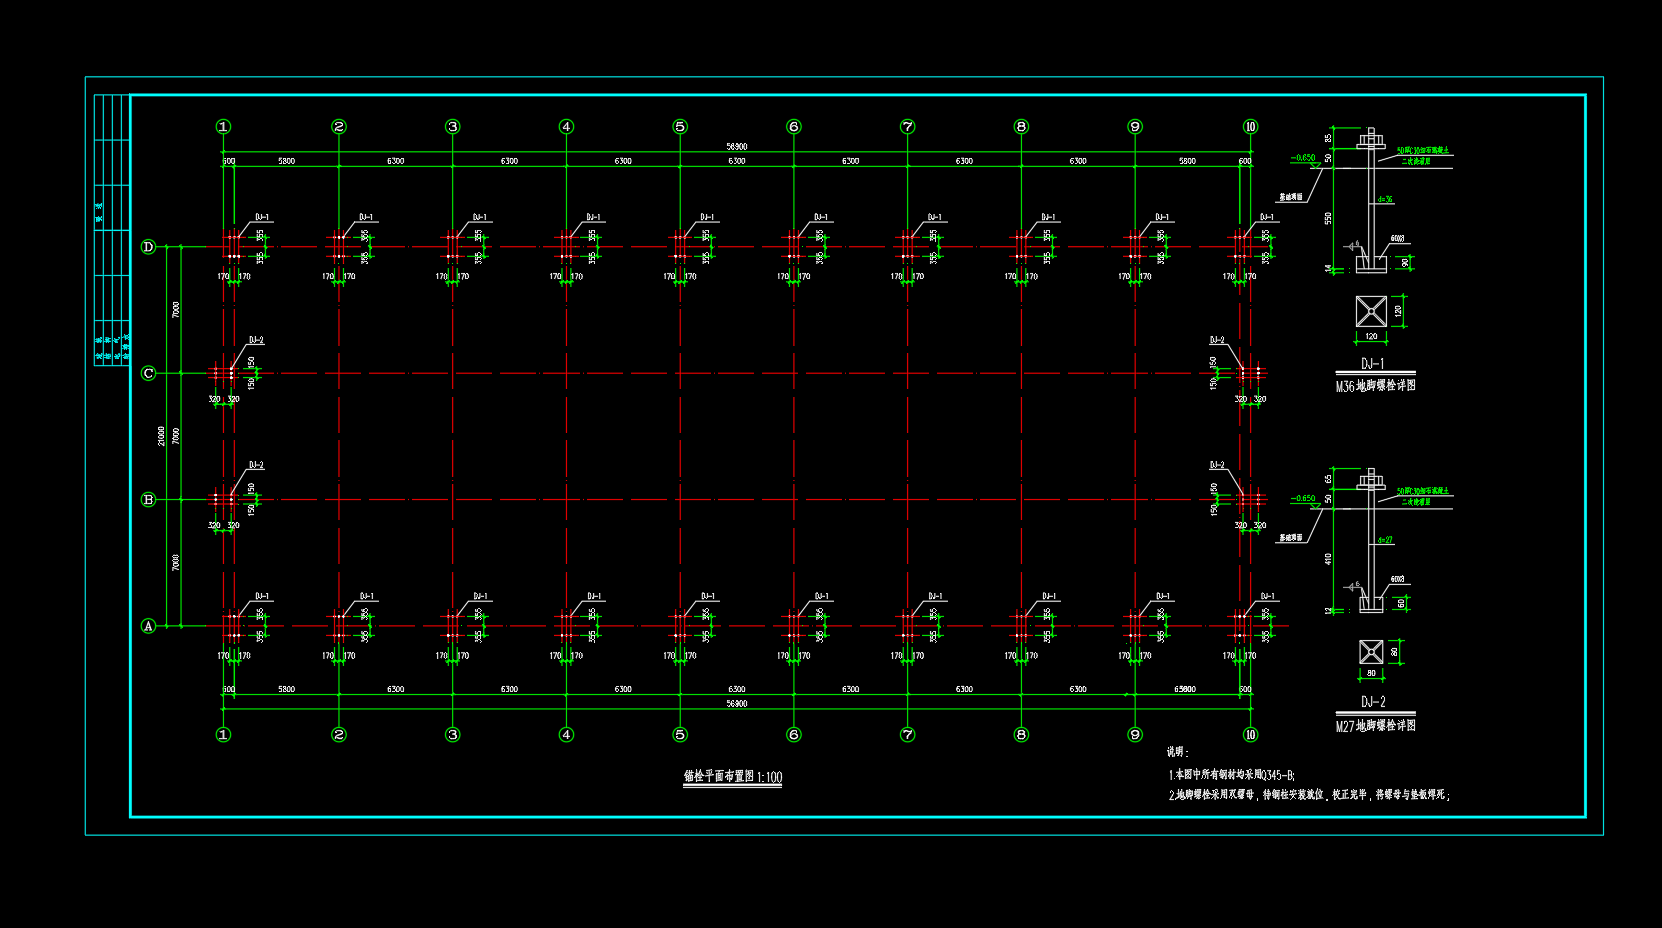The image size is (1662, 928).
Task: Pick row axis bubble B
Action: pyautogui.click(x=149, y=500)
